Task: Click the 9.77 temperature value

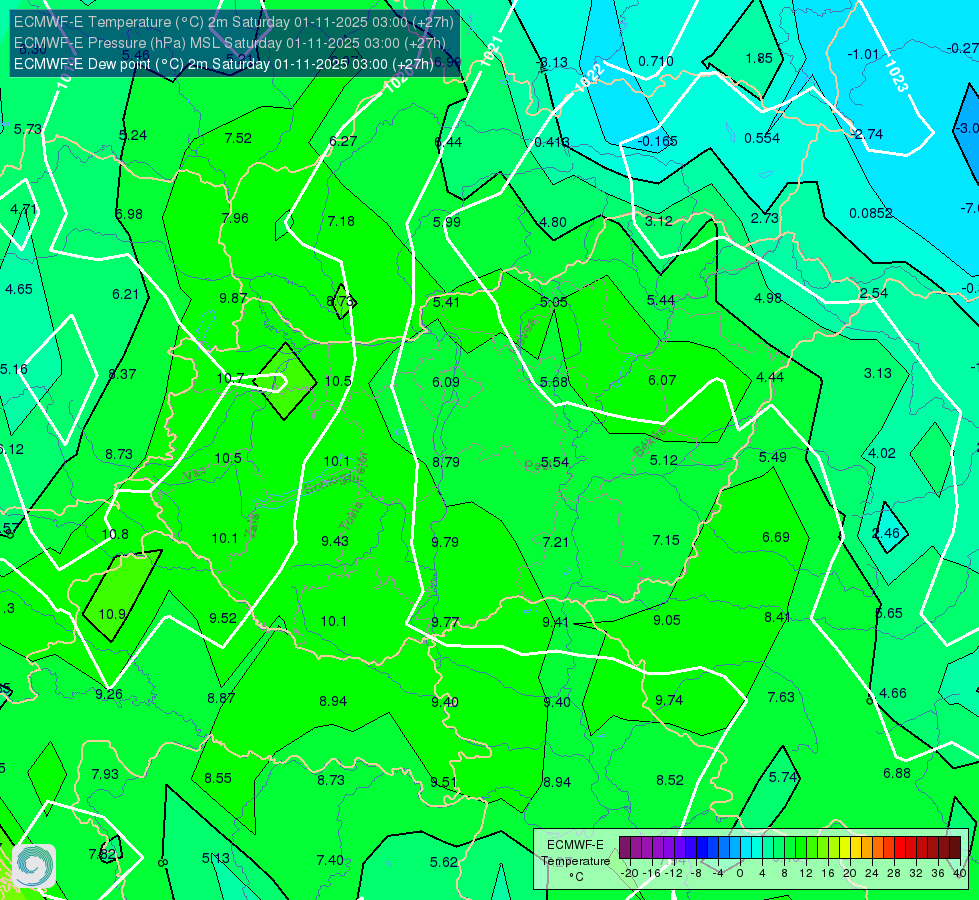Action: tap(445, 622)
